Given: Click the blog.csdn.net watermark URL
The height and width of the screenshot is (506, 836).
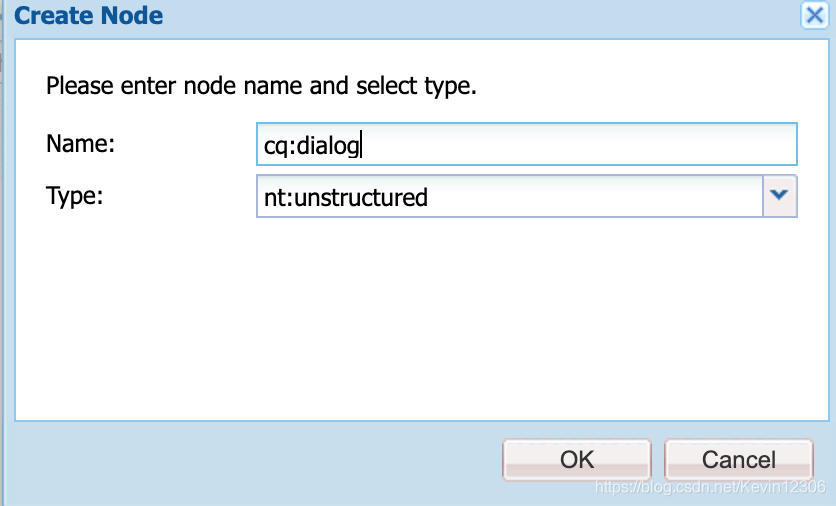Looking at the screenshot, I should [x=710, y=486].
